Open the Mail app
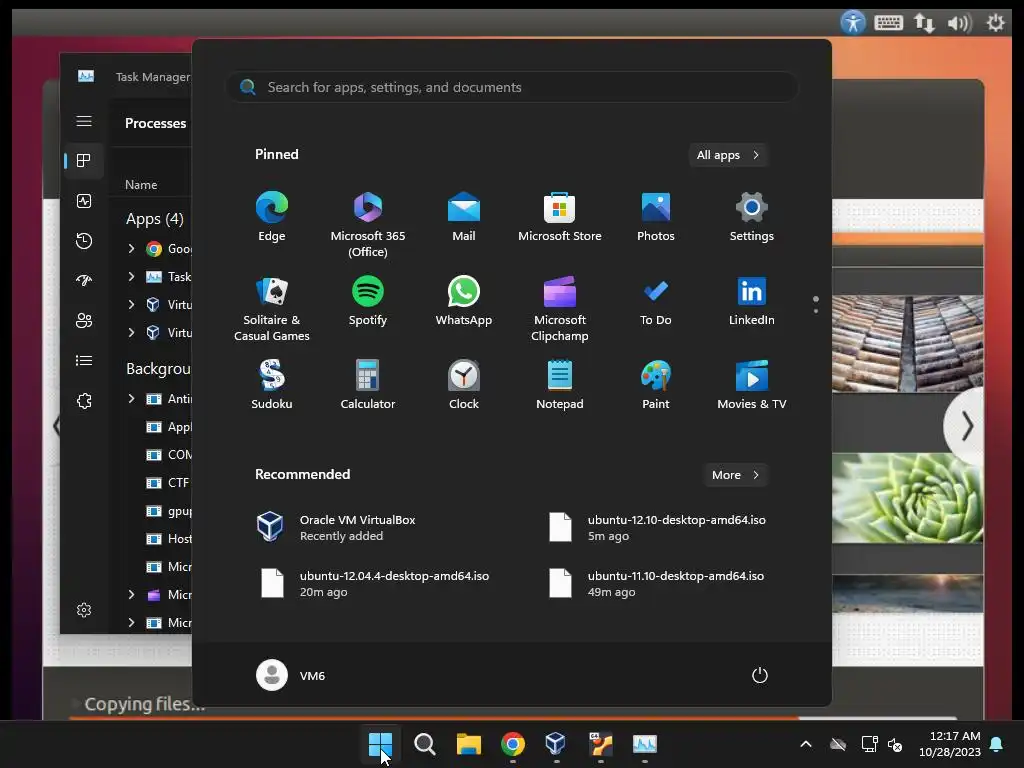1024x768 pixels. pyautogui.click(x=464, y=217)
